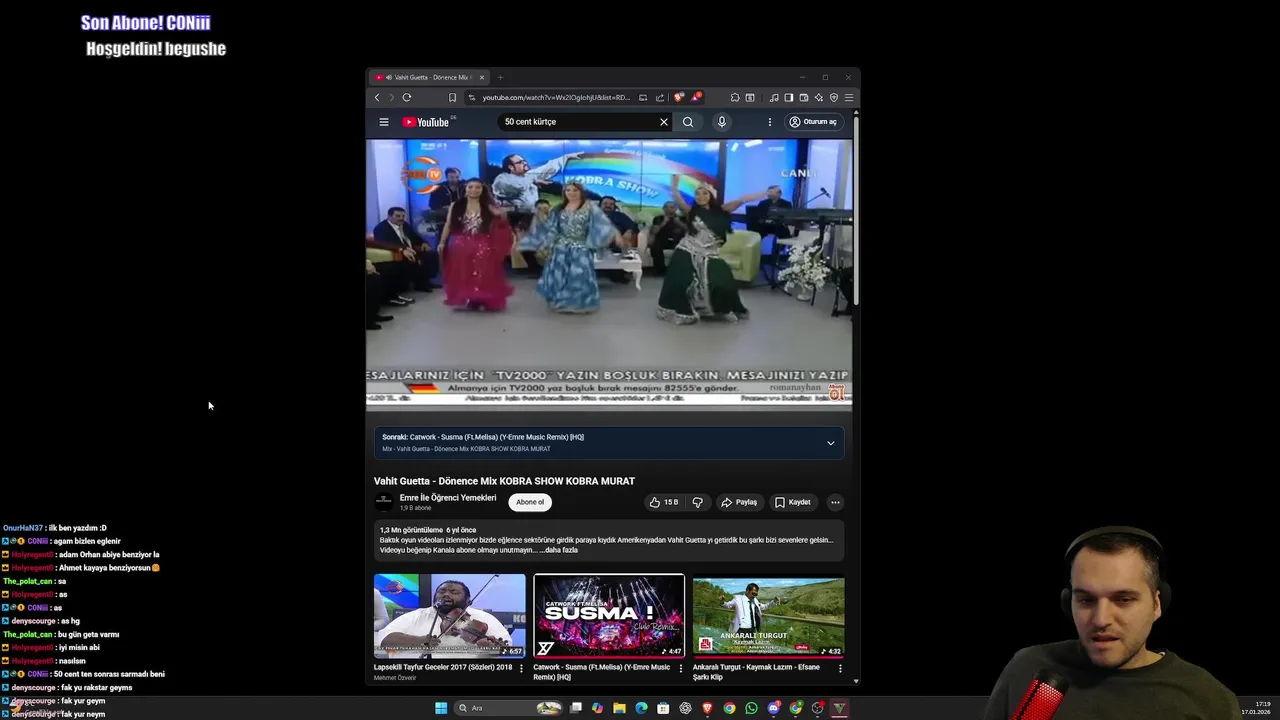Open a new browser tab

[x=500, y=77]
